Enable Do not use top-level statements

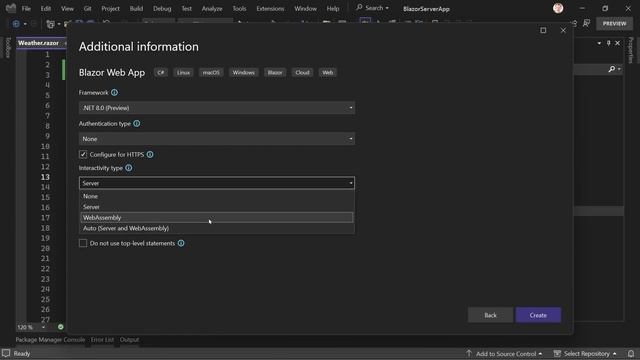[x=83, y=243]
